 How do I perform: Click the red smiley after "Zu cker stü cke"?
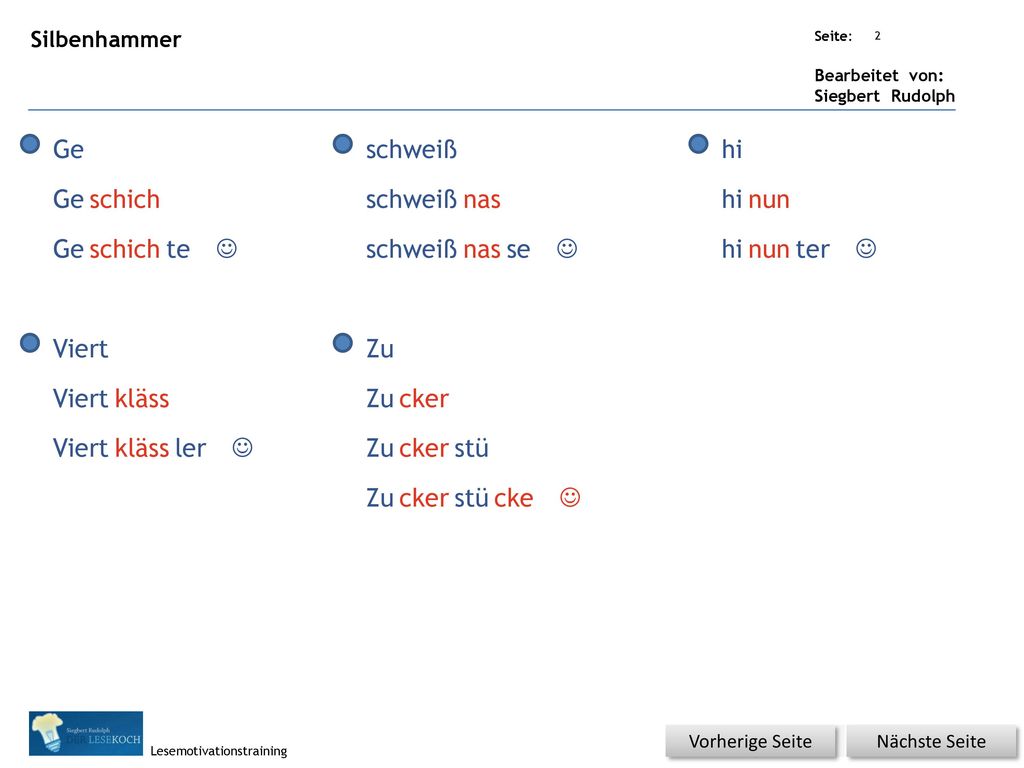pyautogui.click(x=570, y=498)
